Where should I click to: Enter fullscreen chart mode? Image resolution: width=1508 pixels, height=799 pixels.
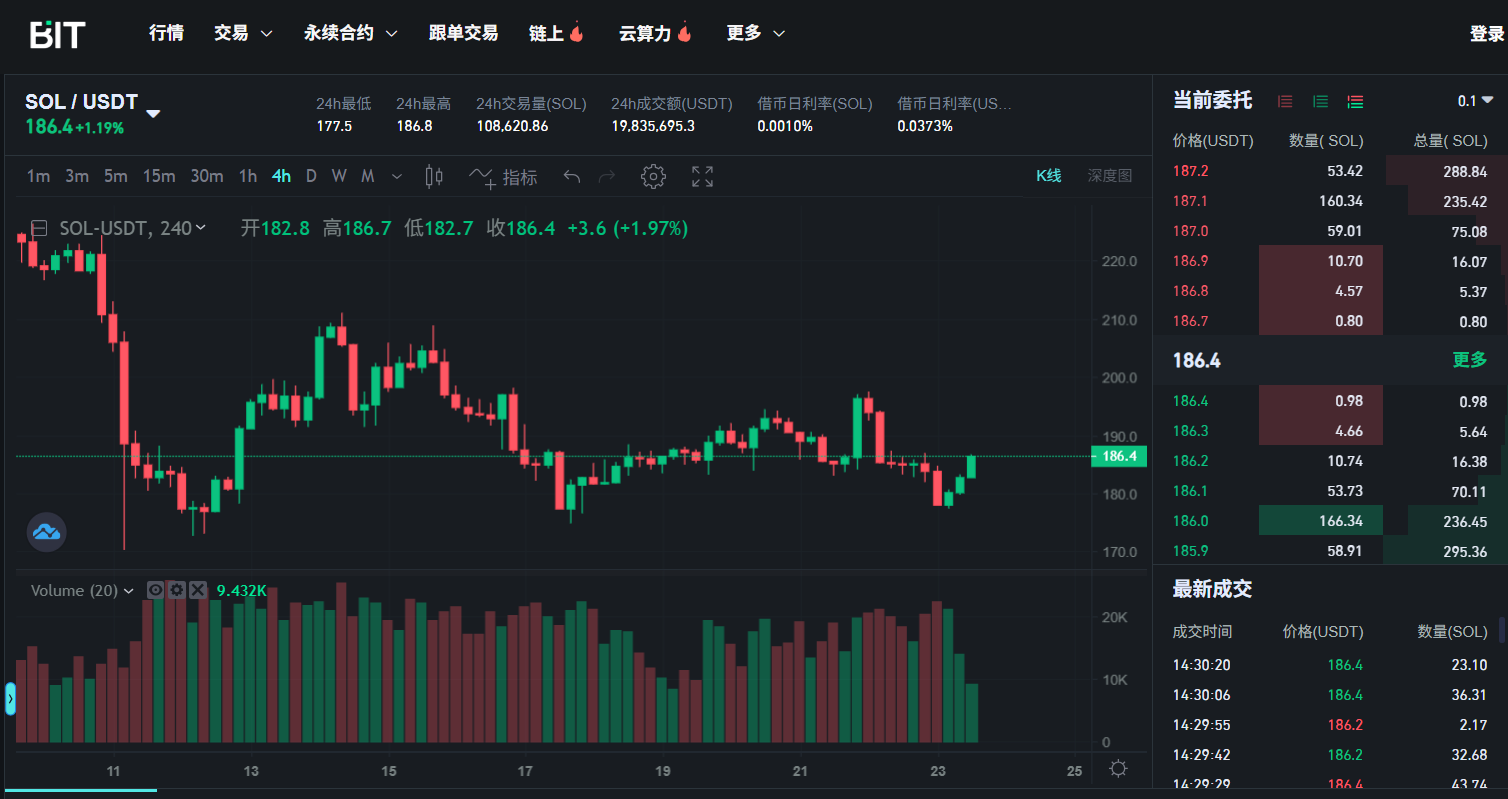point(702,177)
